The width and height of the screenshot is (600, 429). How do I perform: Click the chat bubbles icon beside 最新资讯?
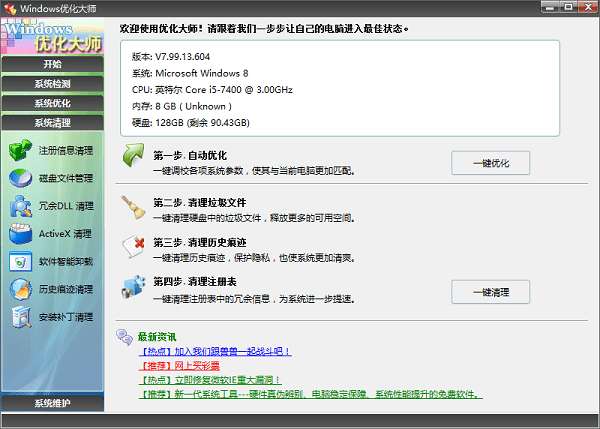(124, 337)
